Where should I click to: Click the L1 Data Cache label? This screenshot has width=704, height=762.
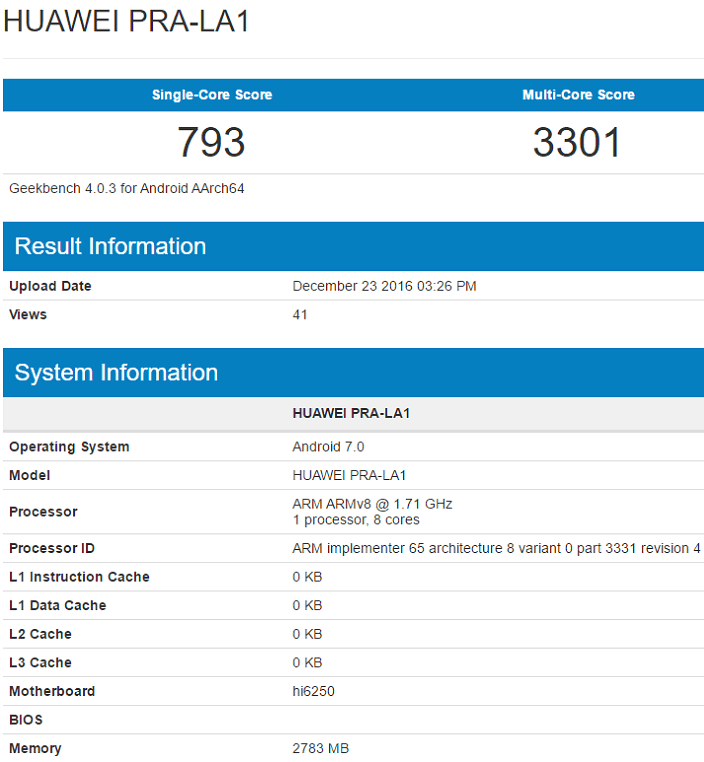[58, 606]
